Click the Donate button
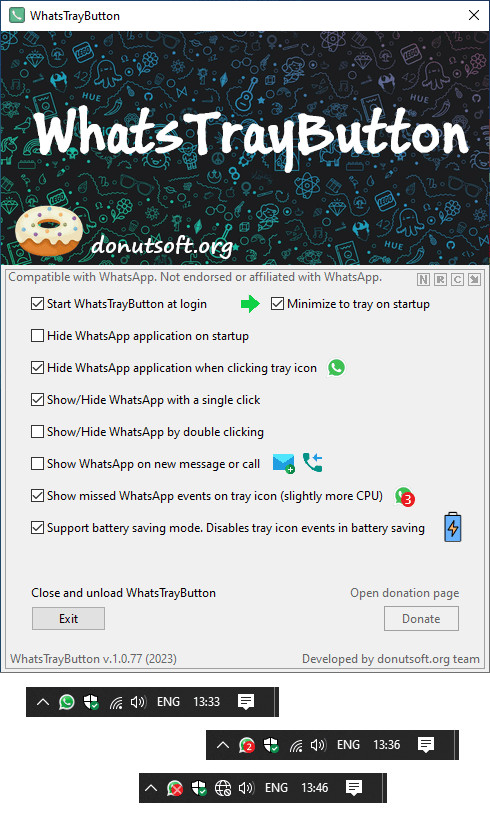The image size is (490, 813). (x=421, y=619)
